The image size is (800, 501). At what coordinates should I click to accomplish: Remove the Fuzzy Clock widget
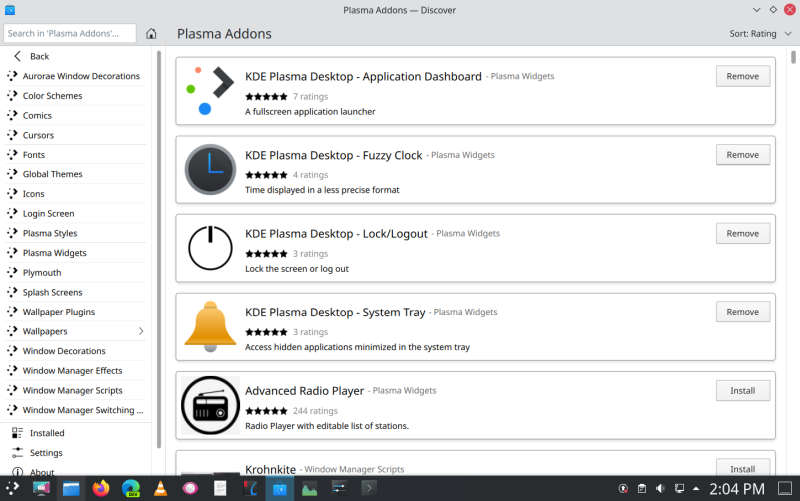(742, 155)
